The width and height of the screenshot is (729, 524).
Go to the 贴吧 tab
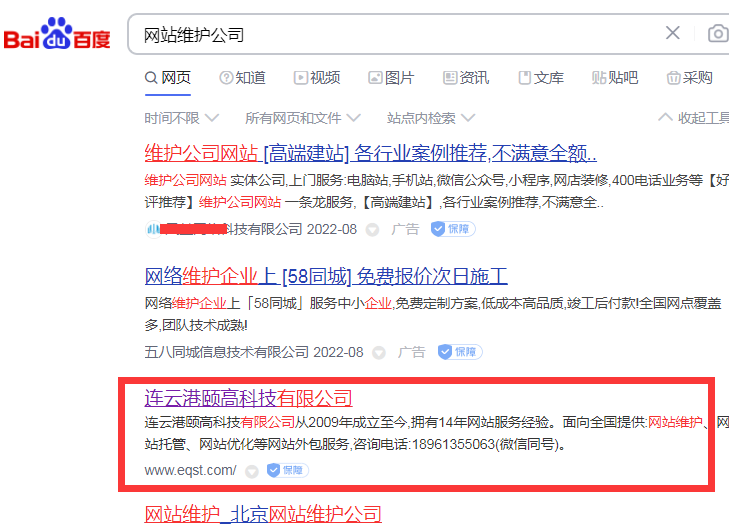click(615, 78)
